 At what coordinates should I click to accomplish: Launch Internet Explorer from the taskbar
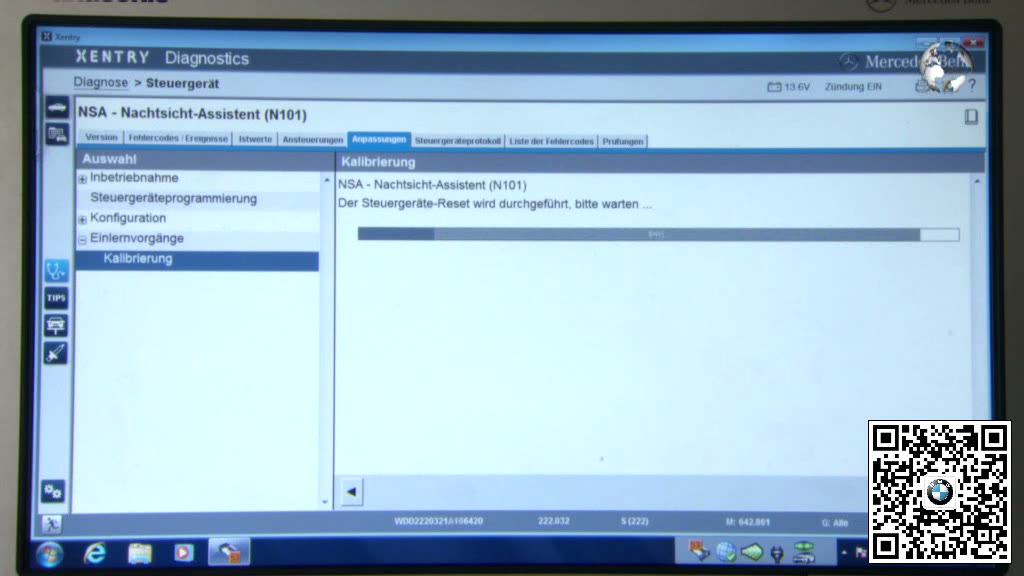coord(95,554)
